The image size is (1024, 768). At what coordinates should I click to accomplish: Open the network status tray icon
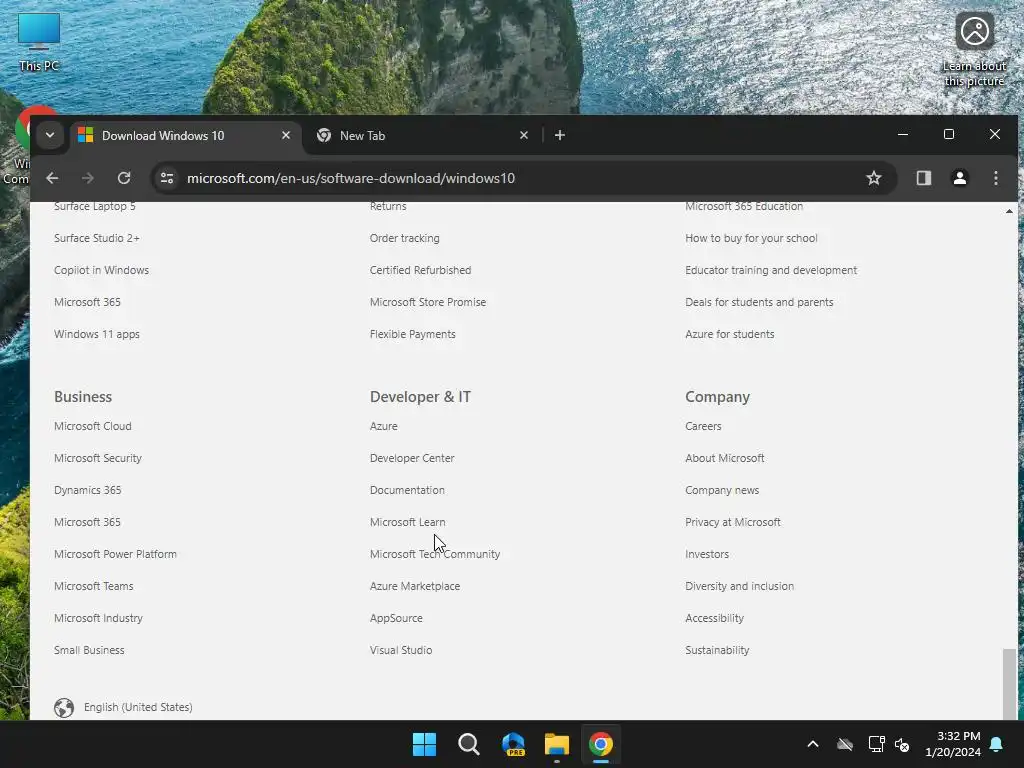pyautogui.click(x=876, y=744)
